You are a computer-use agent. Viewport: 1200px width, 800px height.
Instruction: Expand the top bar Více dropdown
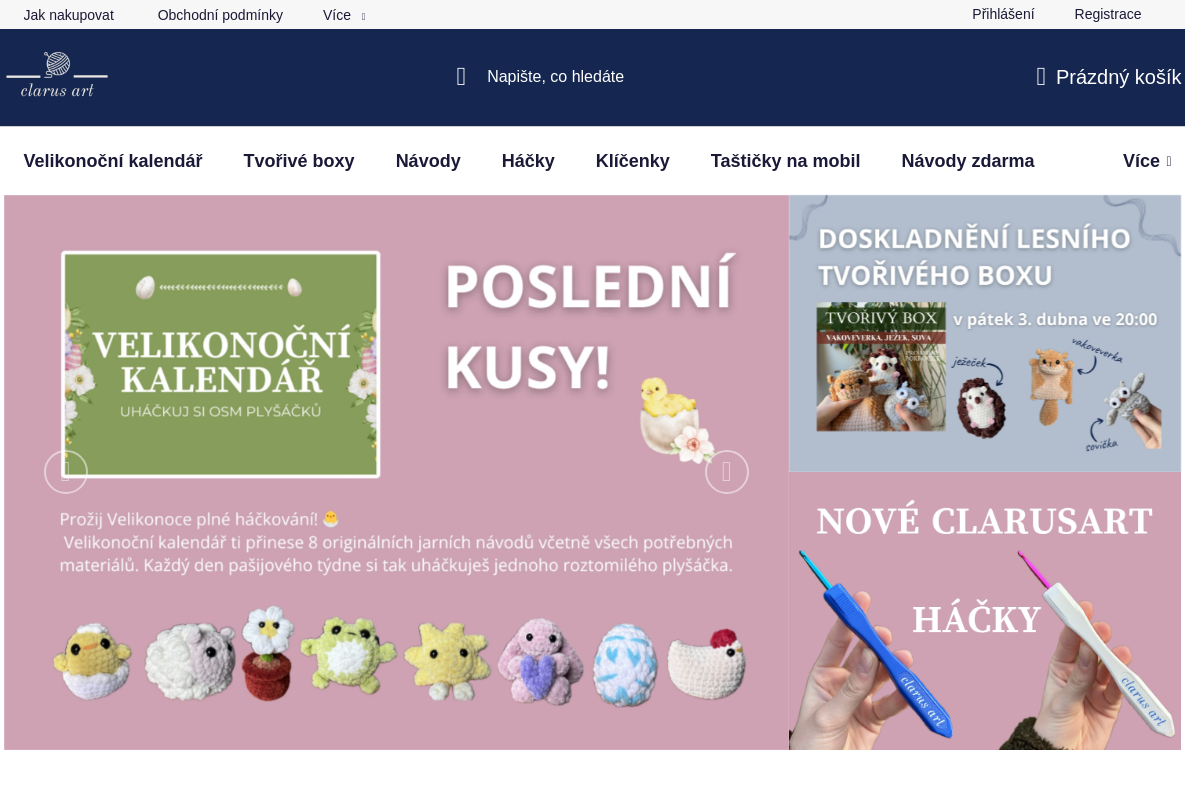(x=343, y=15)
